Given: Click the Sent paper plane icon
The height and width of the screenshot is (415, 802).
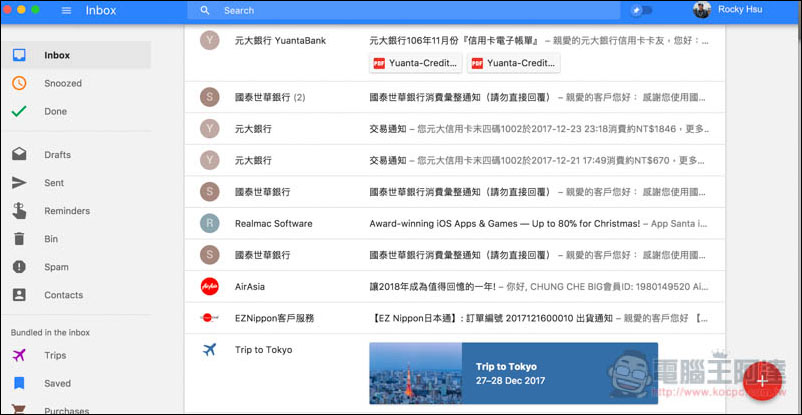Looking at the screenshot, I should click(19, 183).
